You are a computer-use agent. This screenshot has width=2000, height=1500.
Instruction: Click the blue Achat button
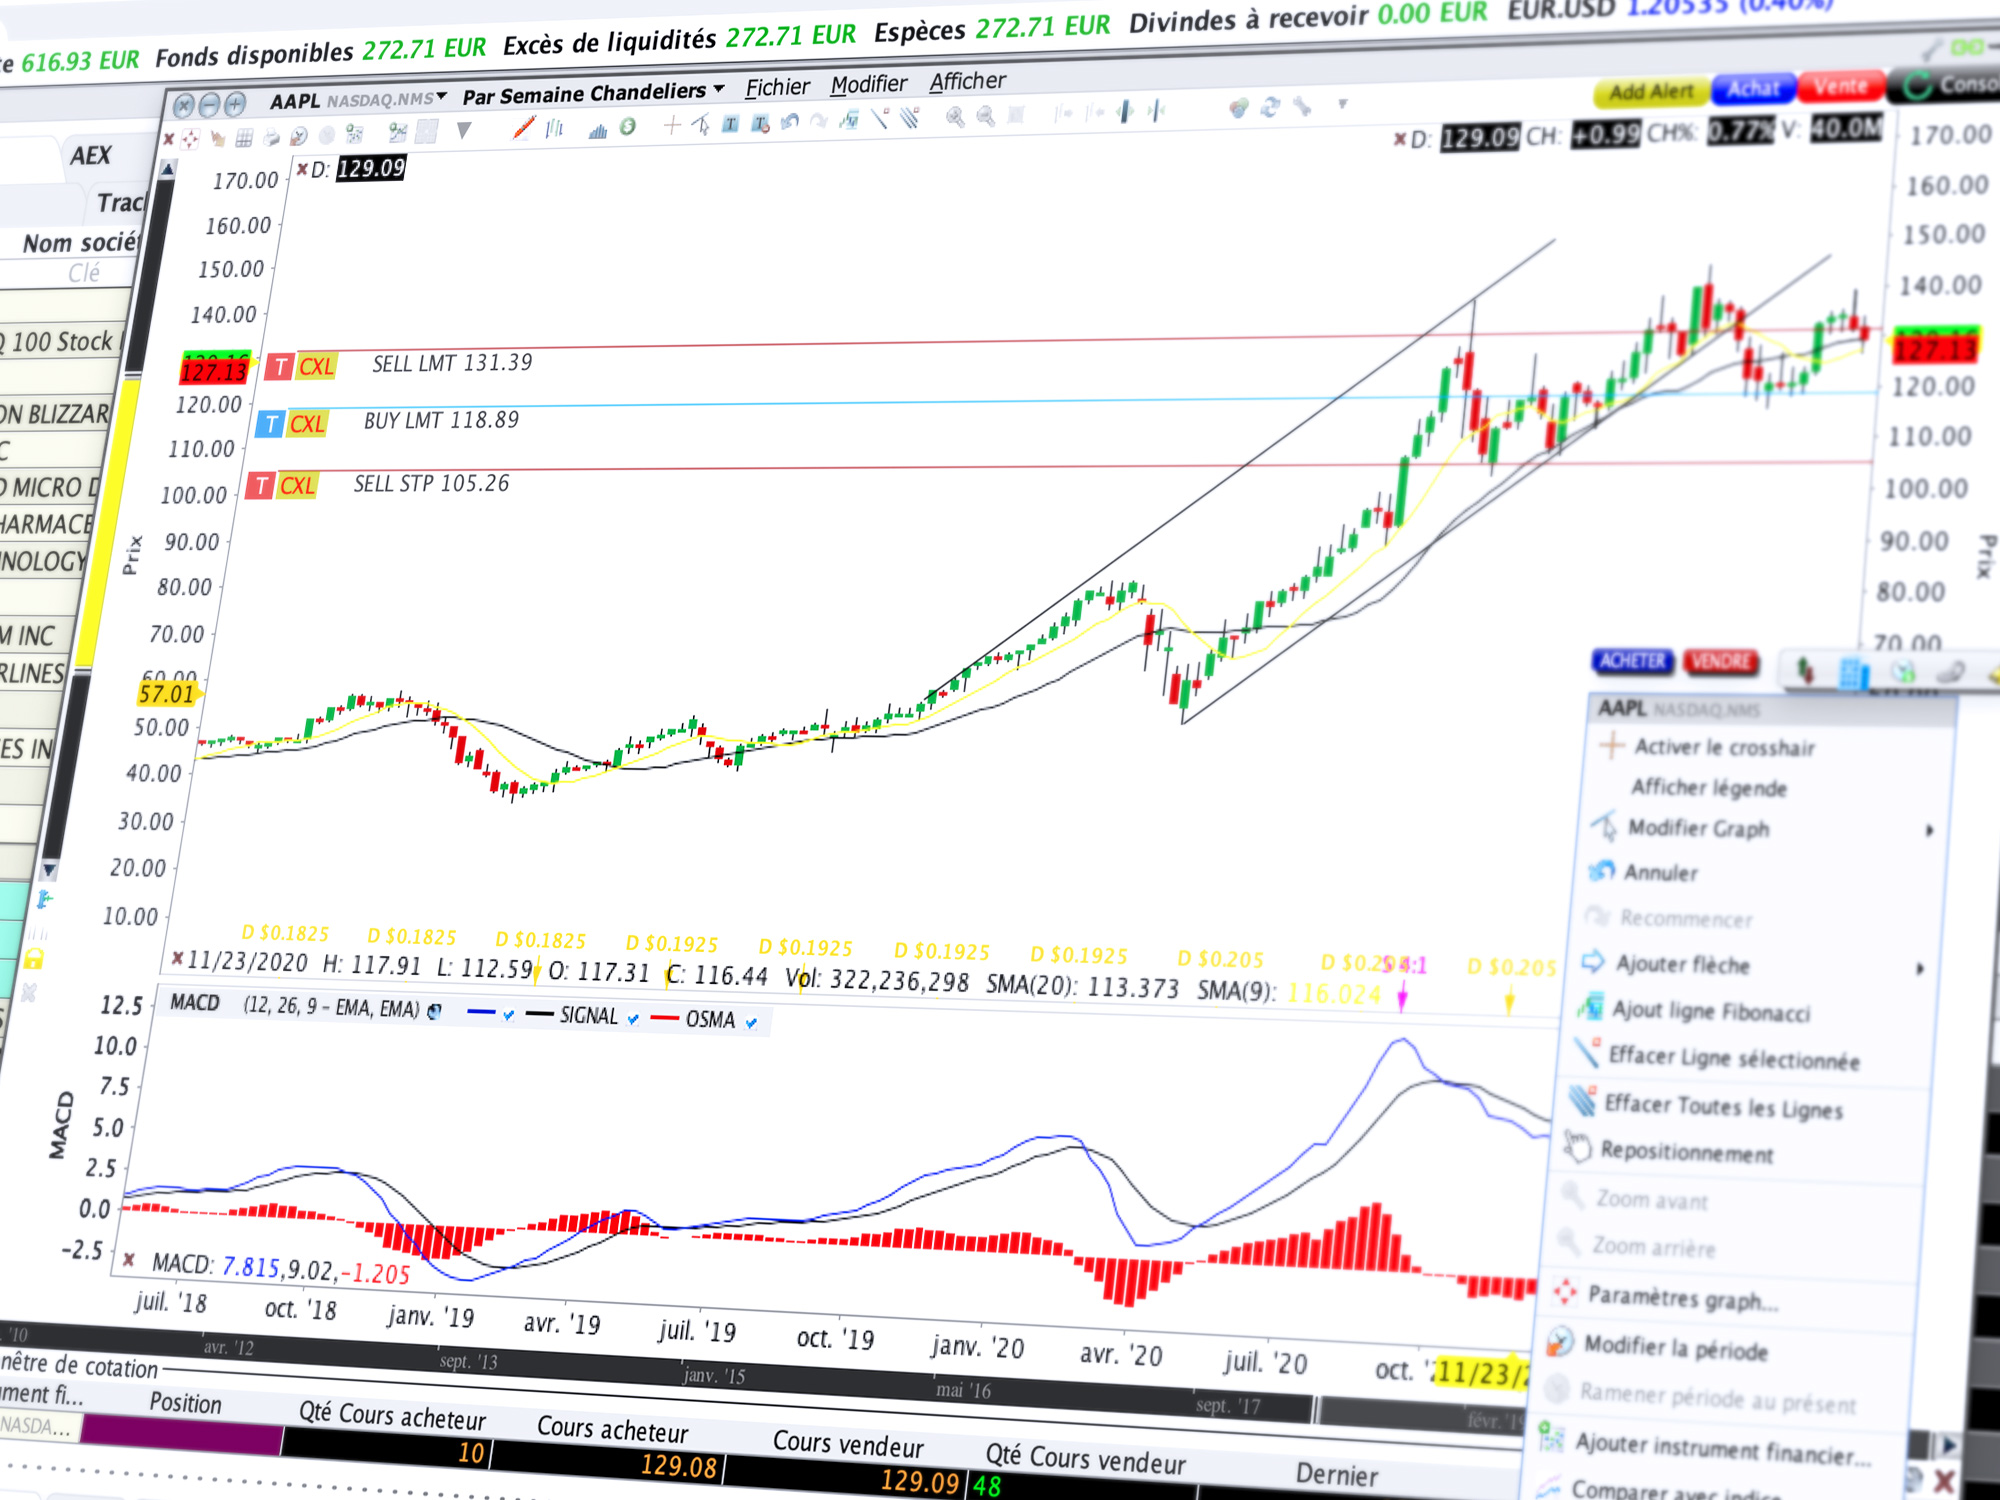[x=1754, y=89]
